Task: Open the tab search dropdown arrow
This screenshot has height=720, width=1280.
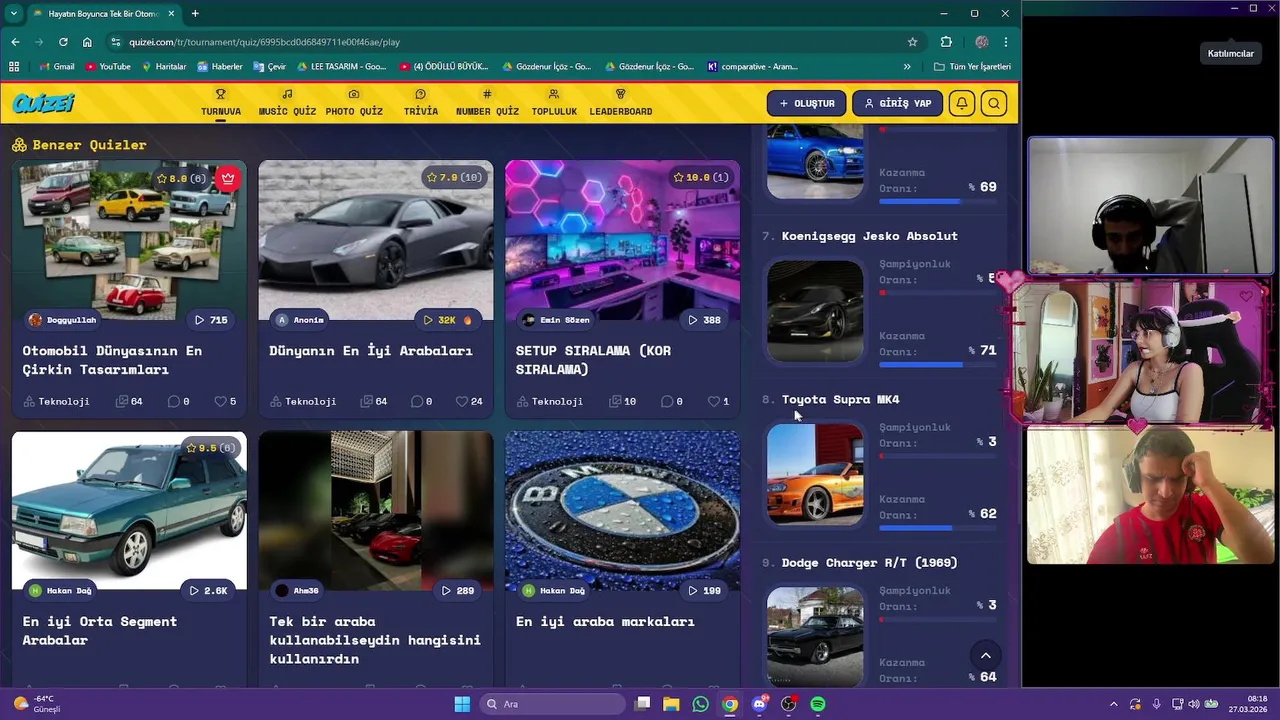Action: pyautogui.click(x=13, y=14)
